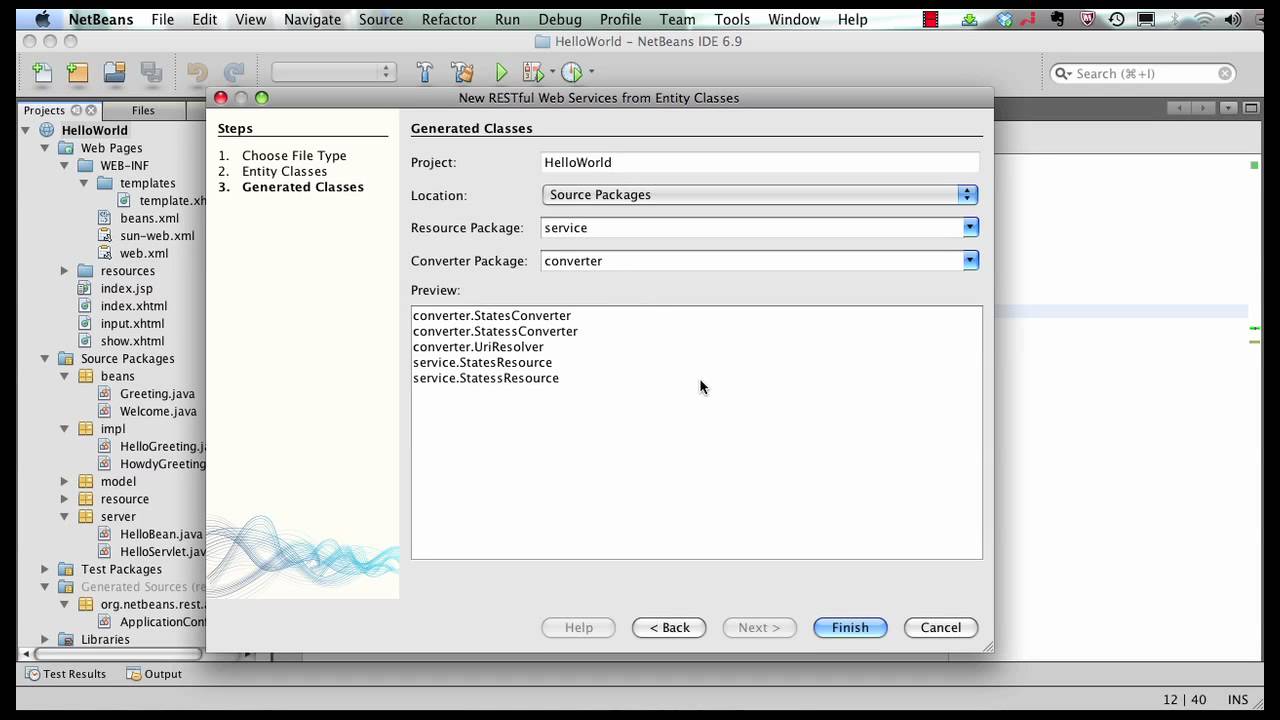The height and width of the screenshot is (720, 1280).
Task: Collapse the HelloWorld project node
Action: pos(26,130)
